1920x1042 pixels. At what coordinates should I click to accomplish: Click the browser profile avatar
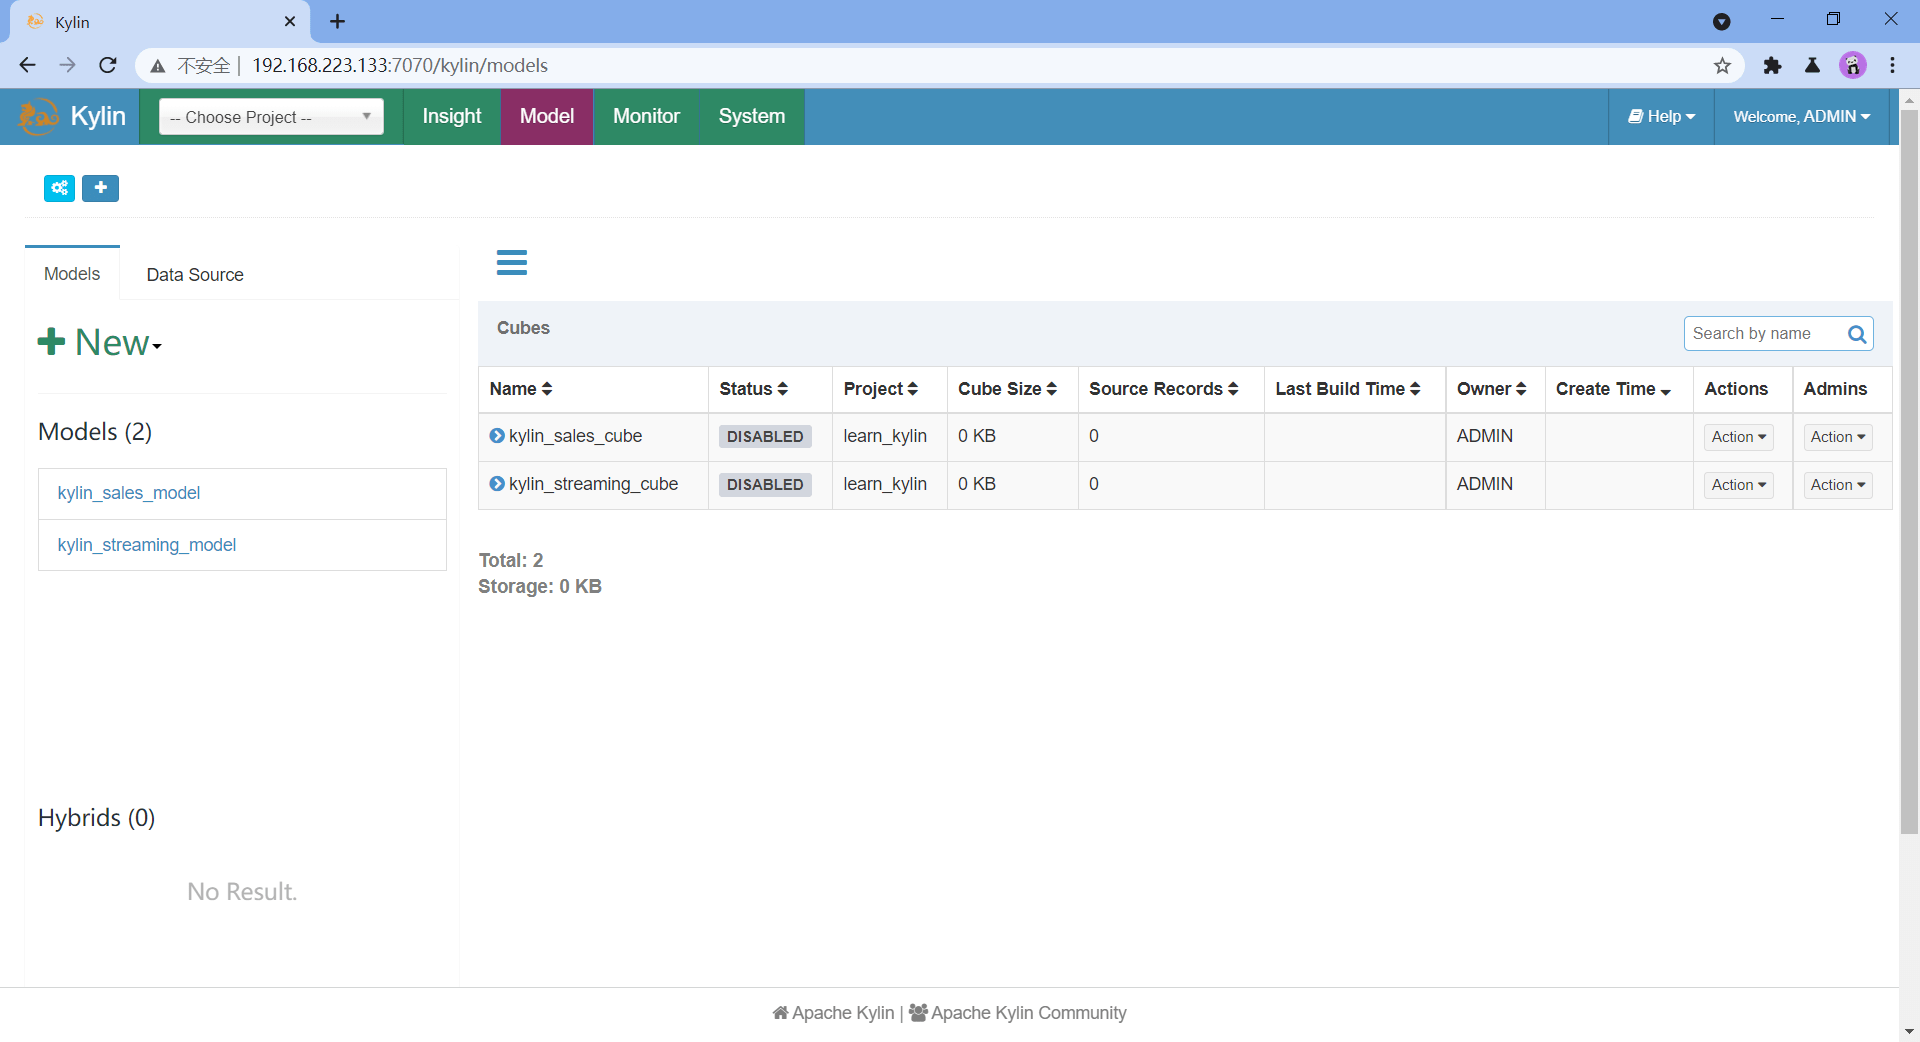click(1853, 66)
